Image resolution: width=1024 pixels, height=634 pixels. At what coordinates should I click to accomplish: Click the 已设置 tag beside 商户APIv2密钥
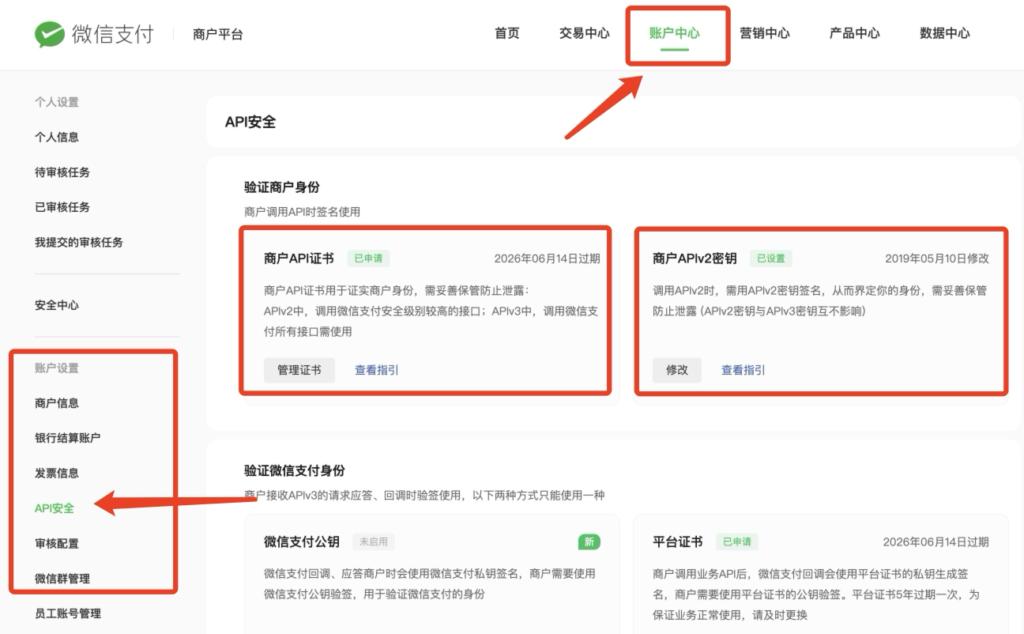771,259
